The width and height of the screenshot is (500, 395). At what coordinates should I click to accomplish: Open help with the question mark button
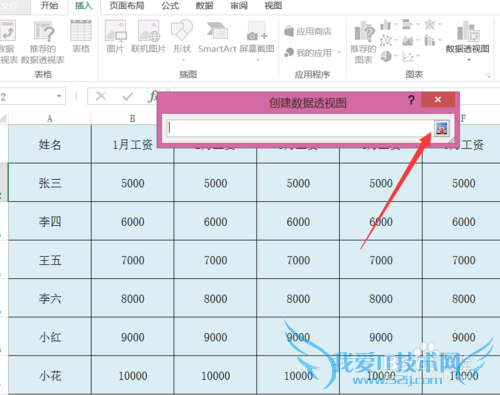411,100
